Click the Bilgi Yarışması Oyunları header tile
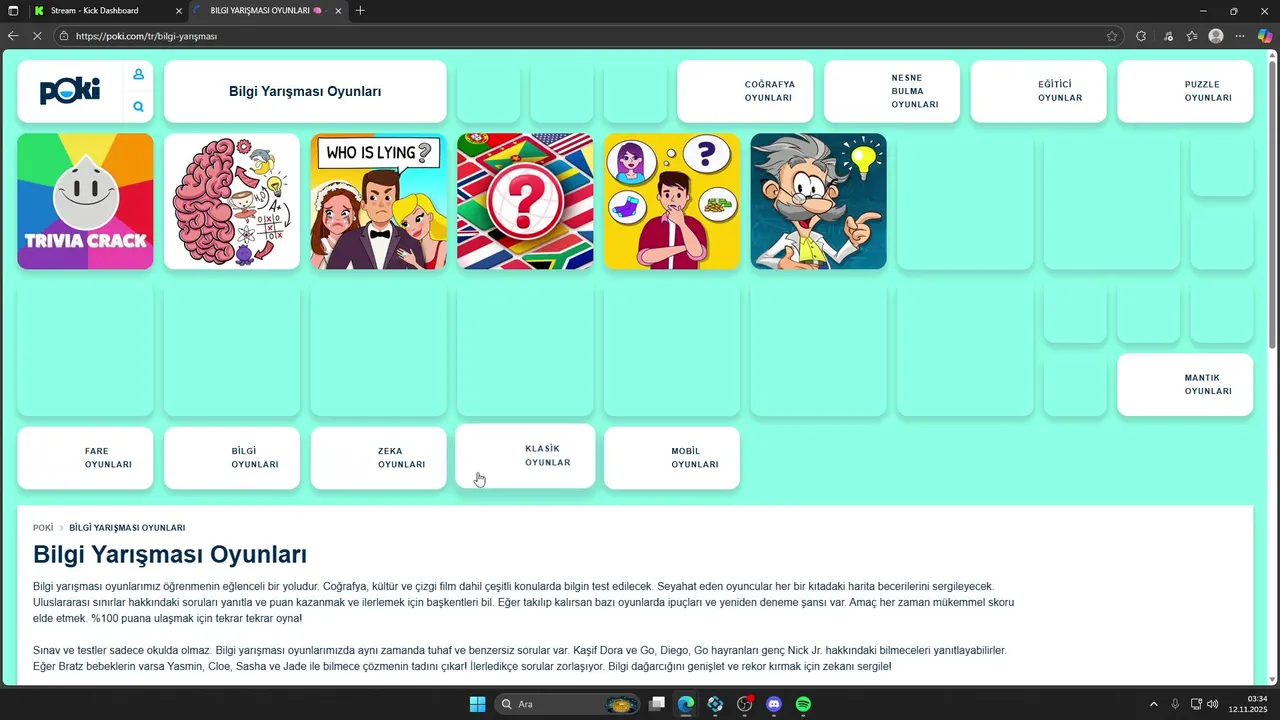The image size is (1280, 720). coord(305,91)
